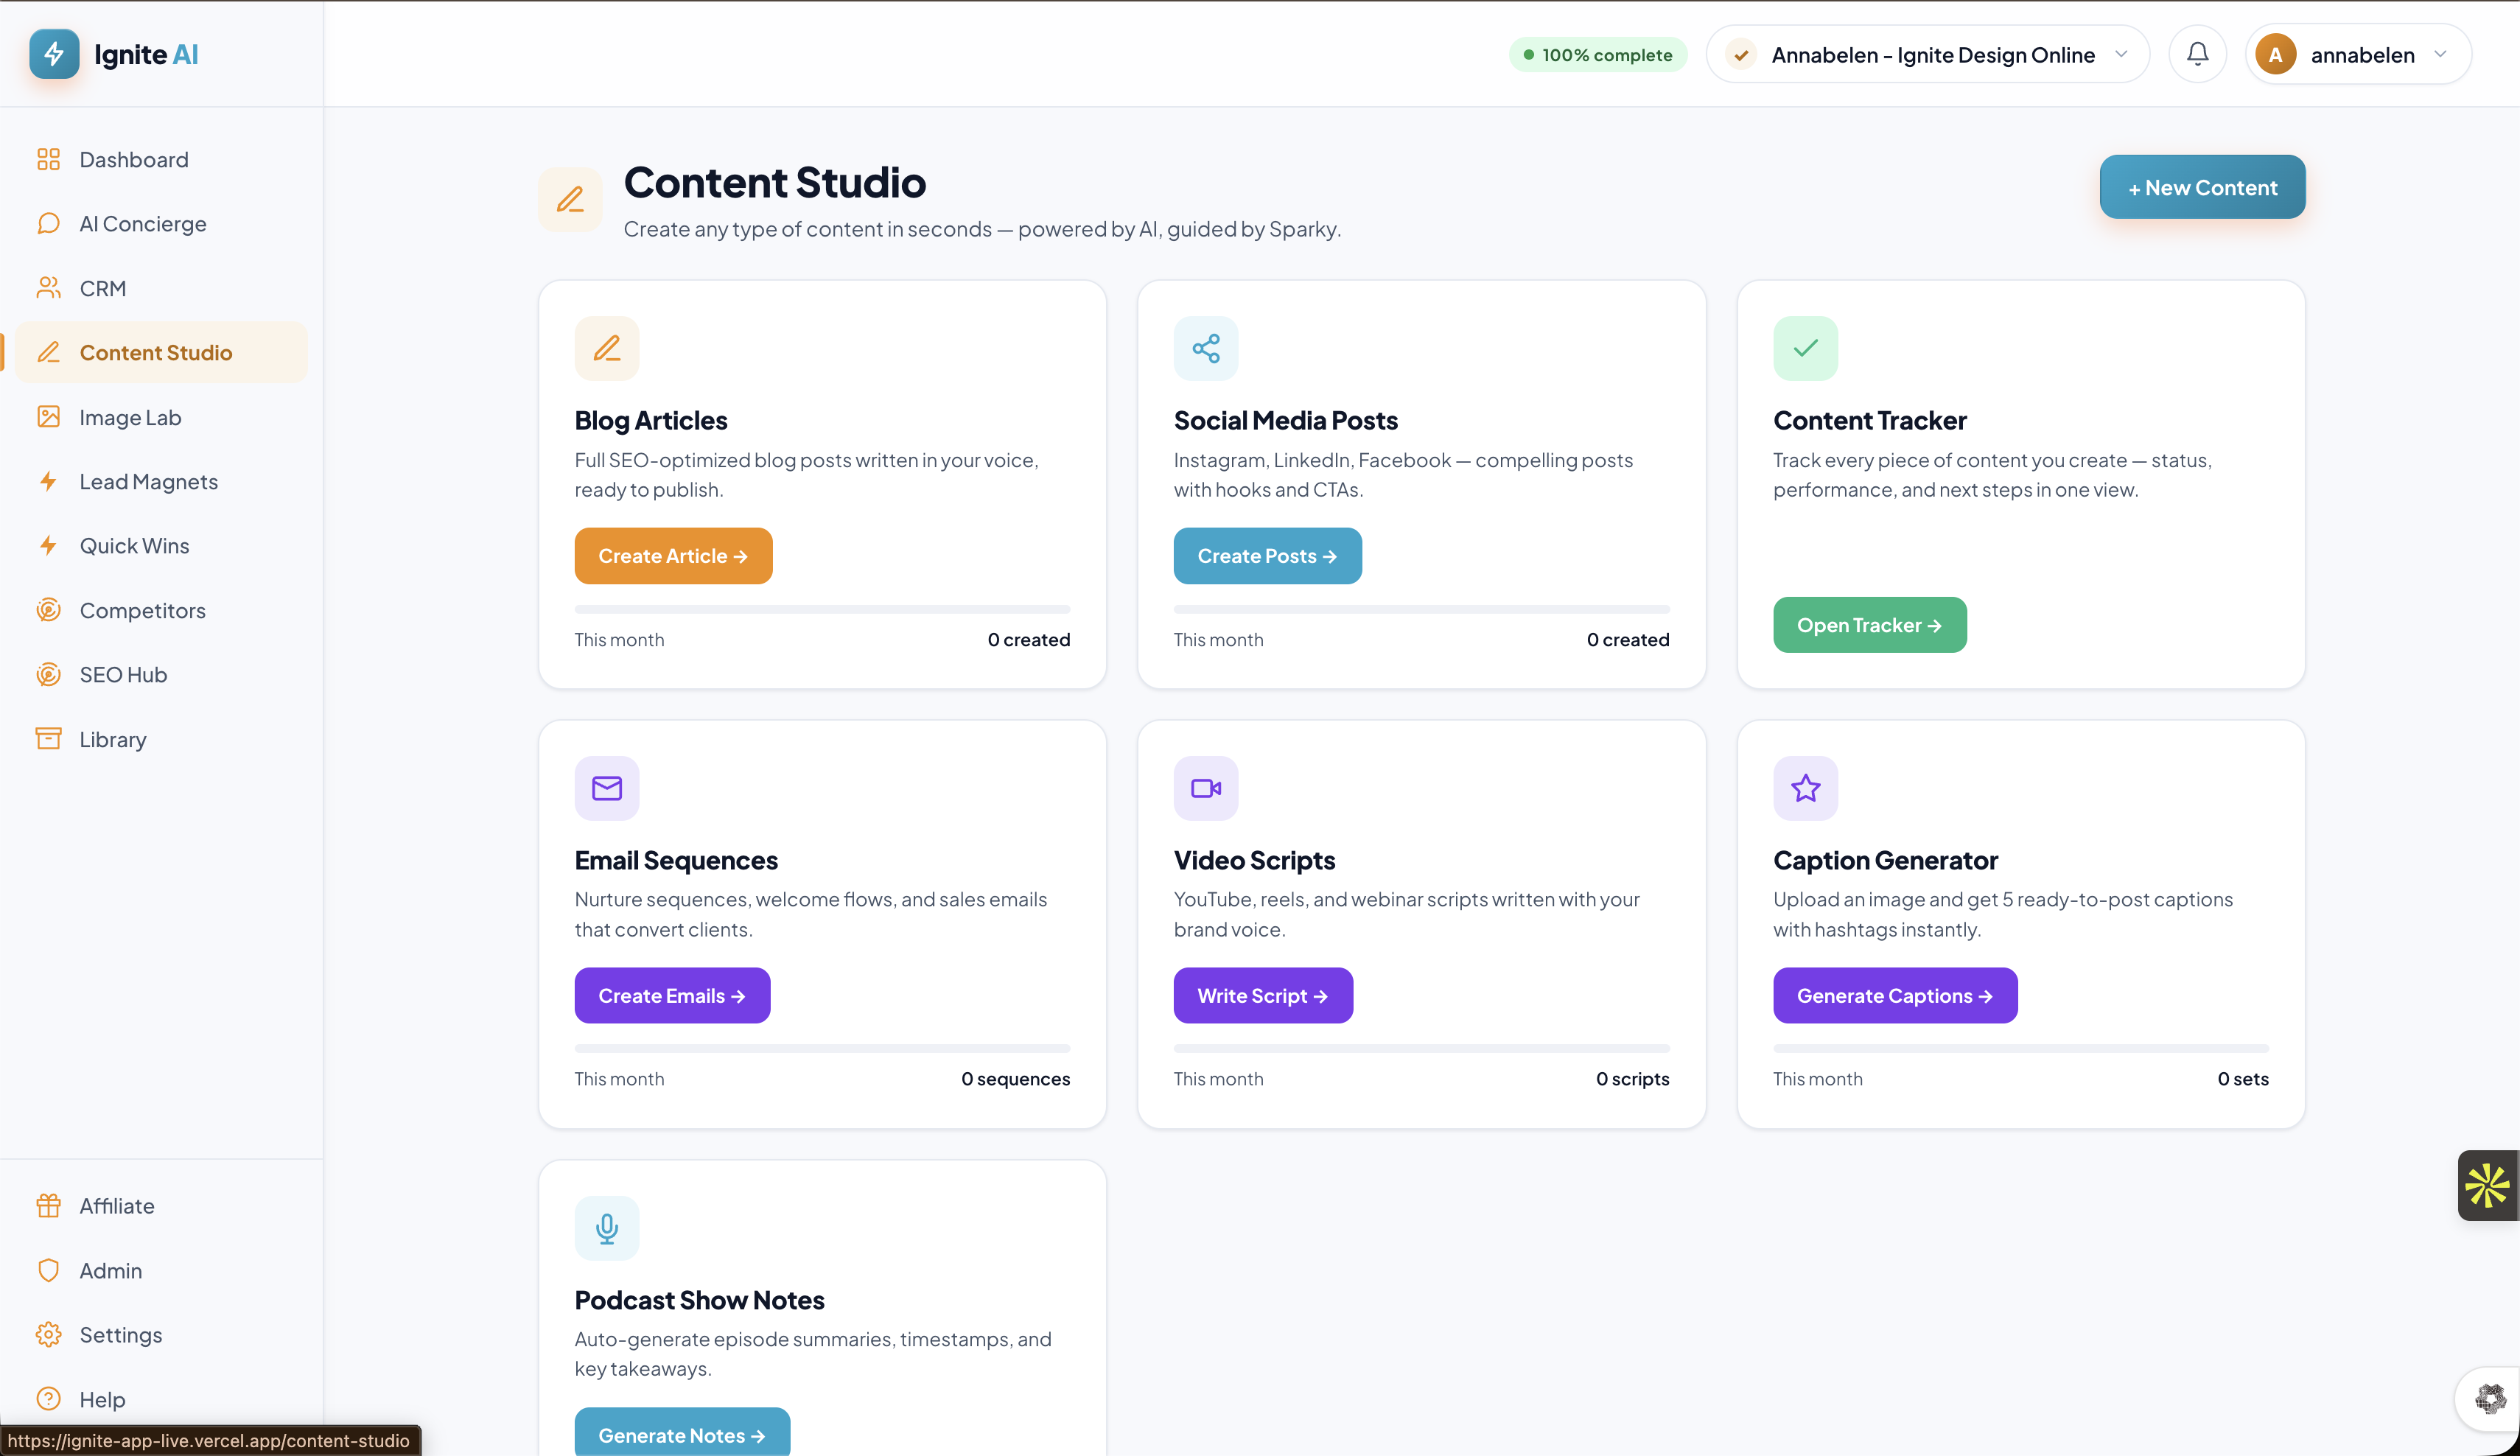Open the Library menu item
This screenshot has width=2520, height=1456.
click(161, 739)
